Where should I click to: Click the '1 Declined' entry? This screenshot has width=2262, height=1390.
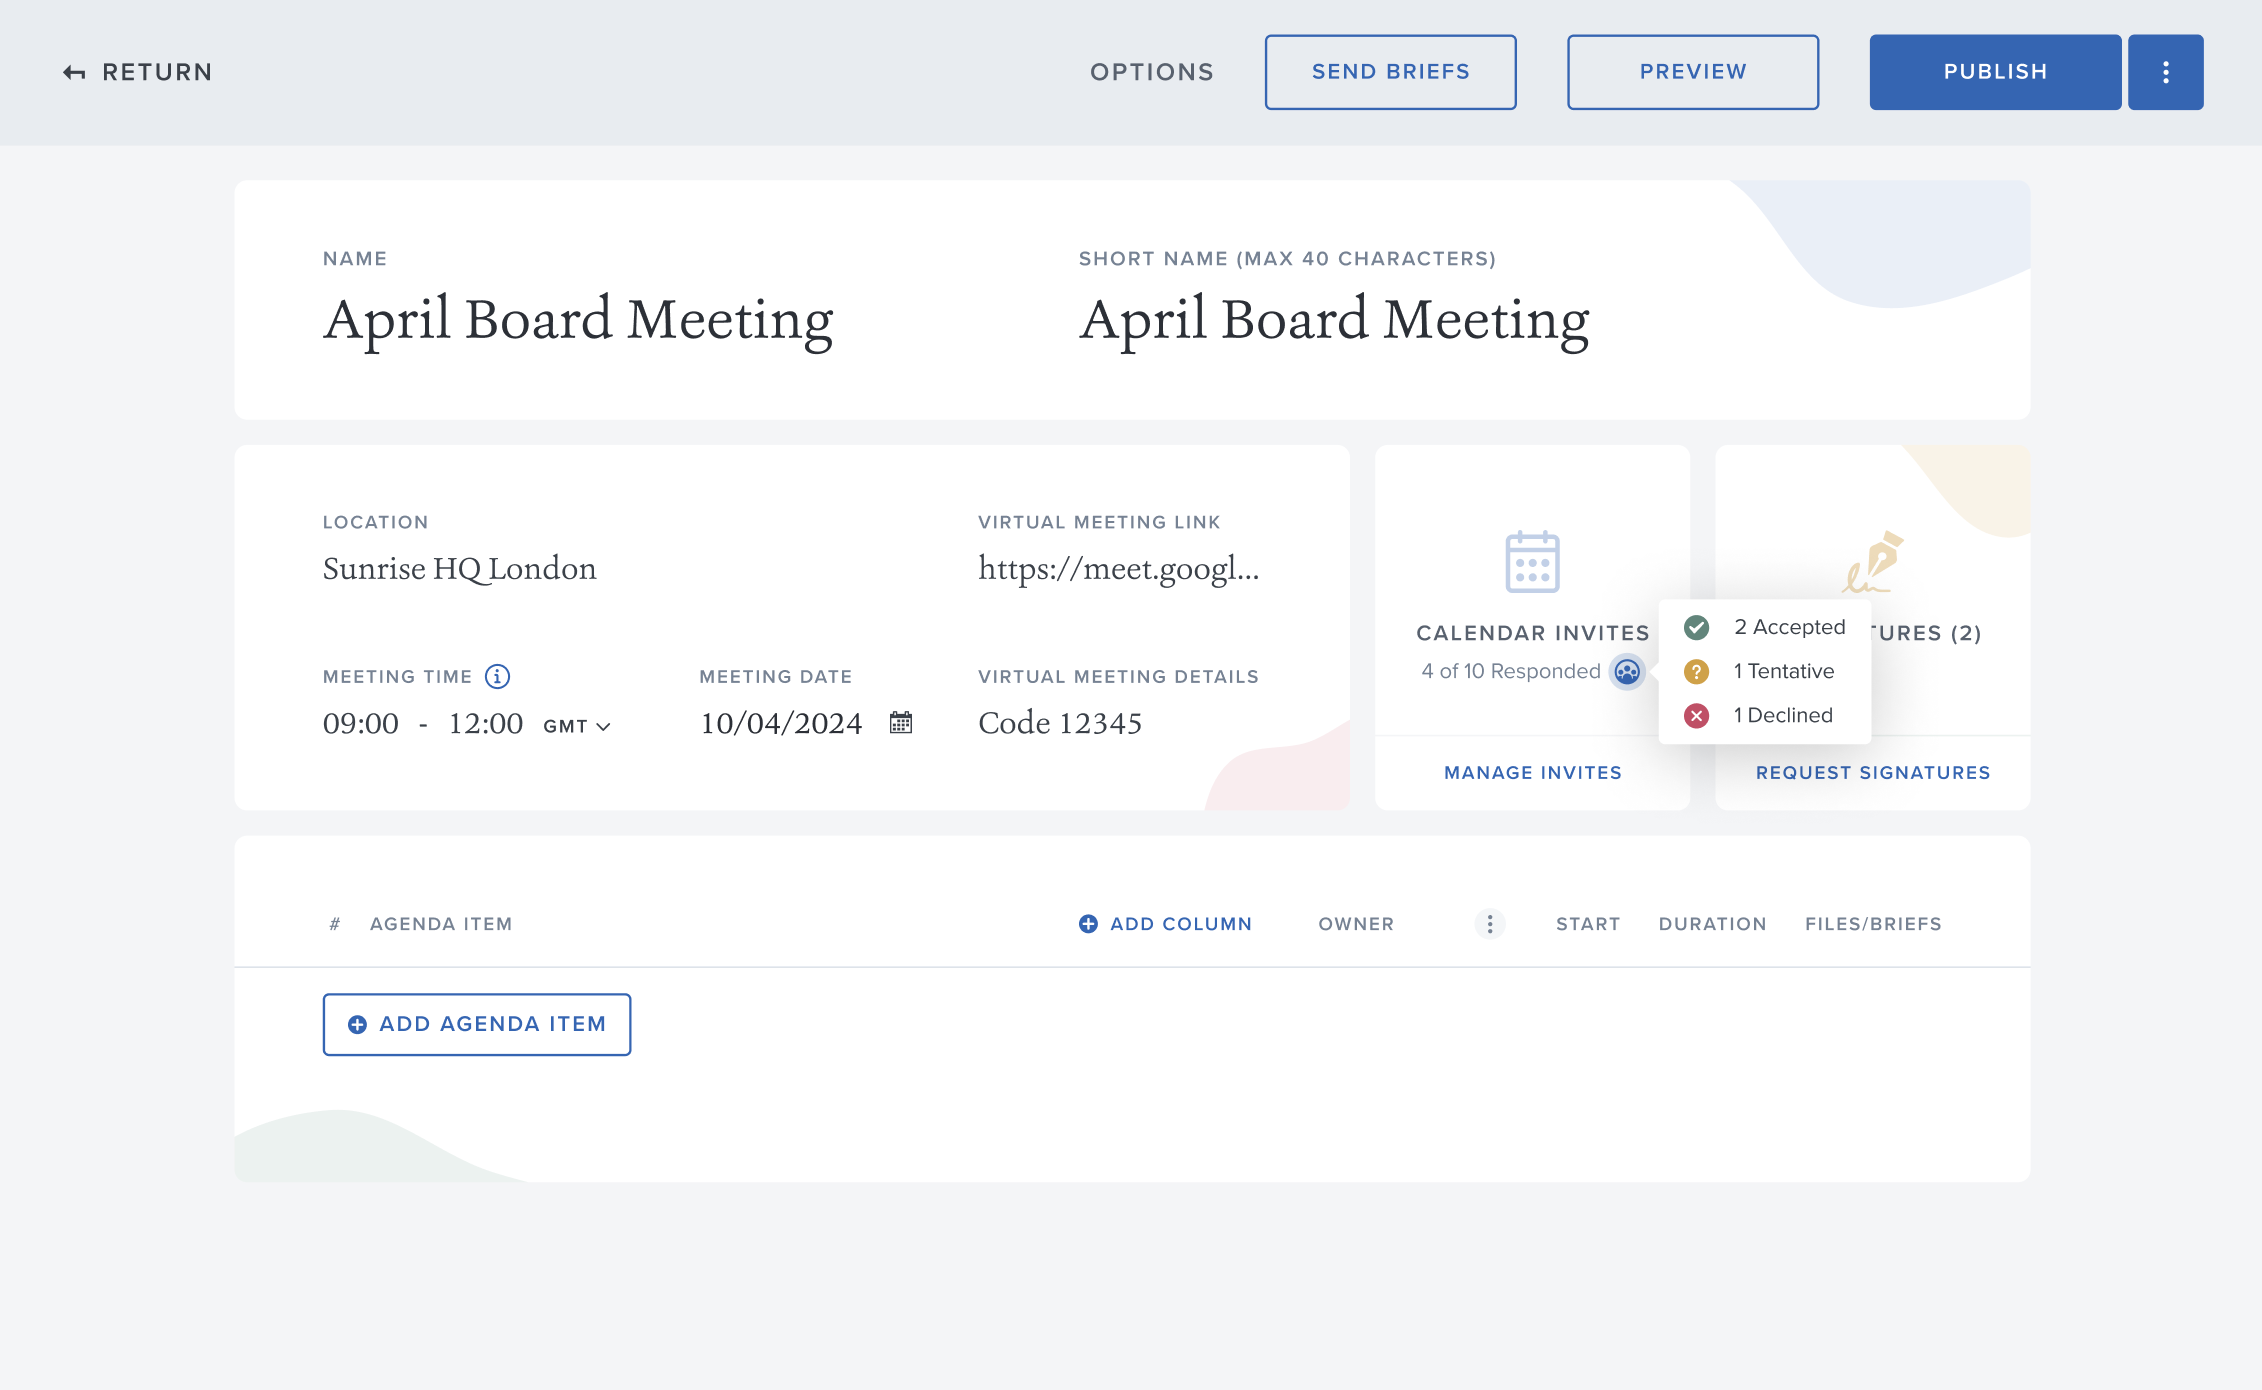[1783, 715]
